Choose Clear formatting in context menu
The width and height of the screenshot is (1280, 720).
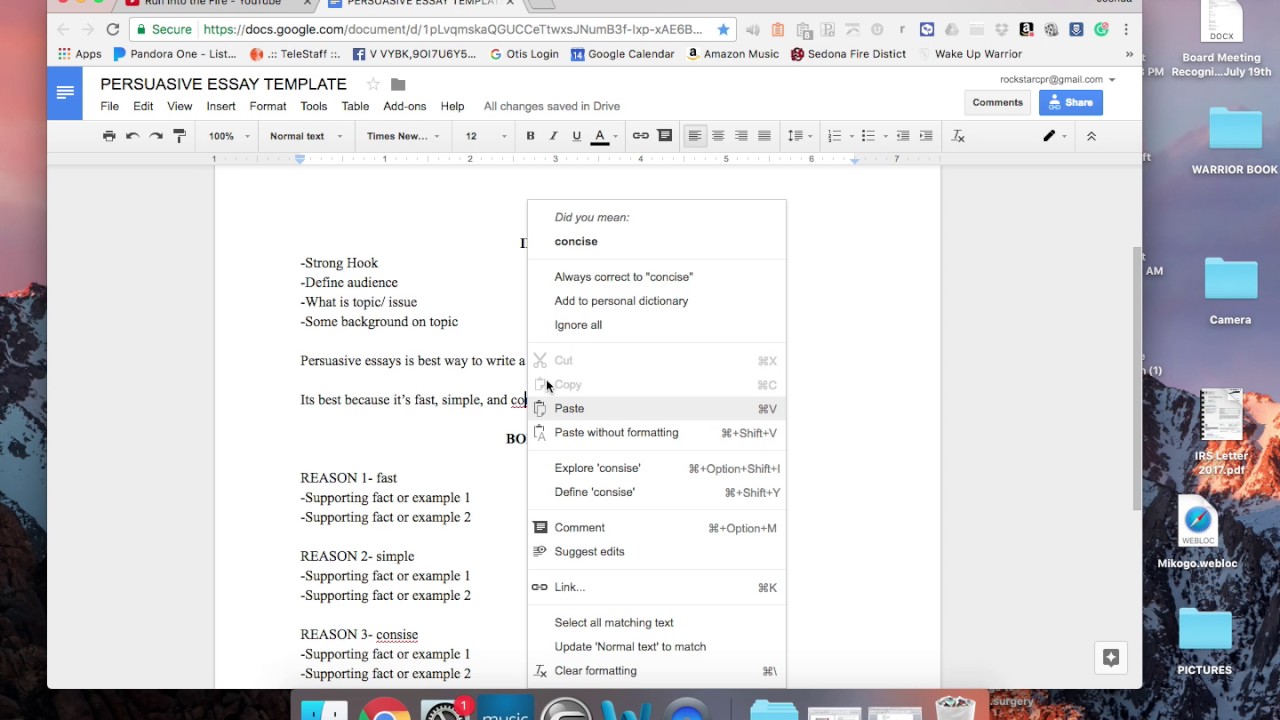(x=657, y=671)
